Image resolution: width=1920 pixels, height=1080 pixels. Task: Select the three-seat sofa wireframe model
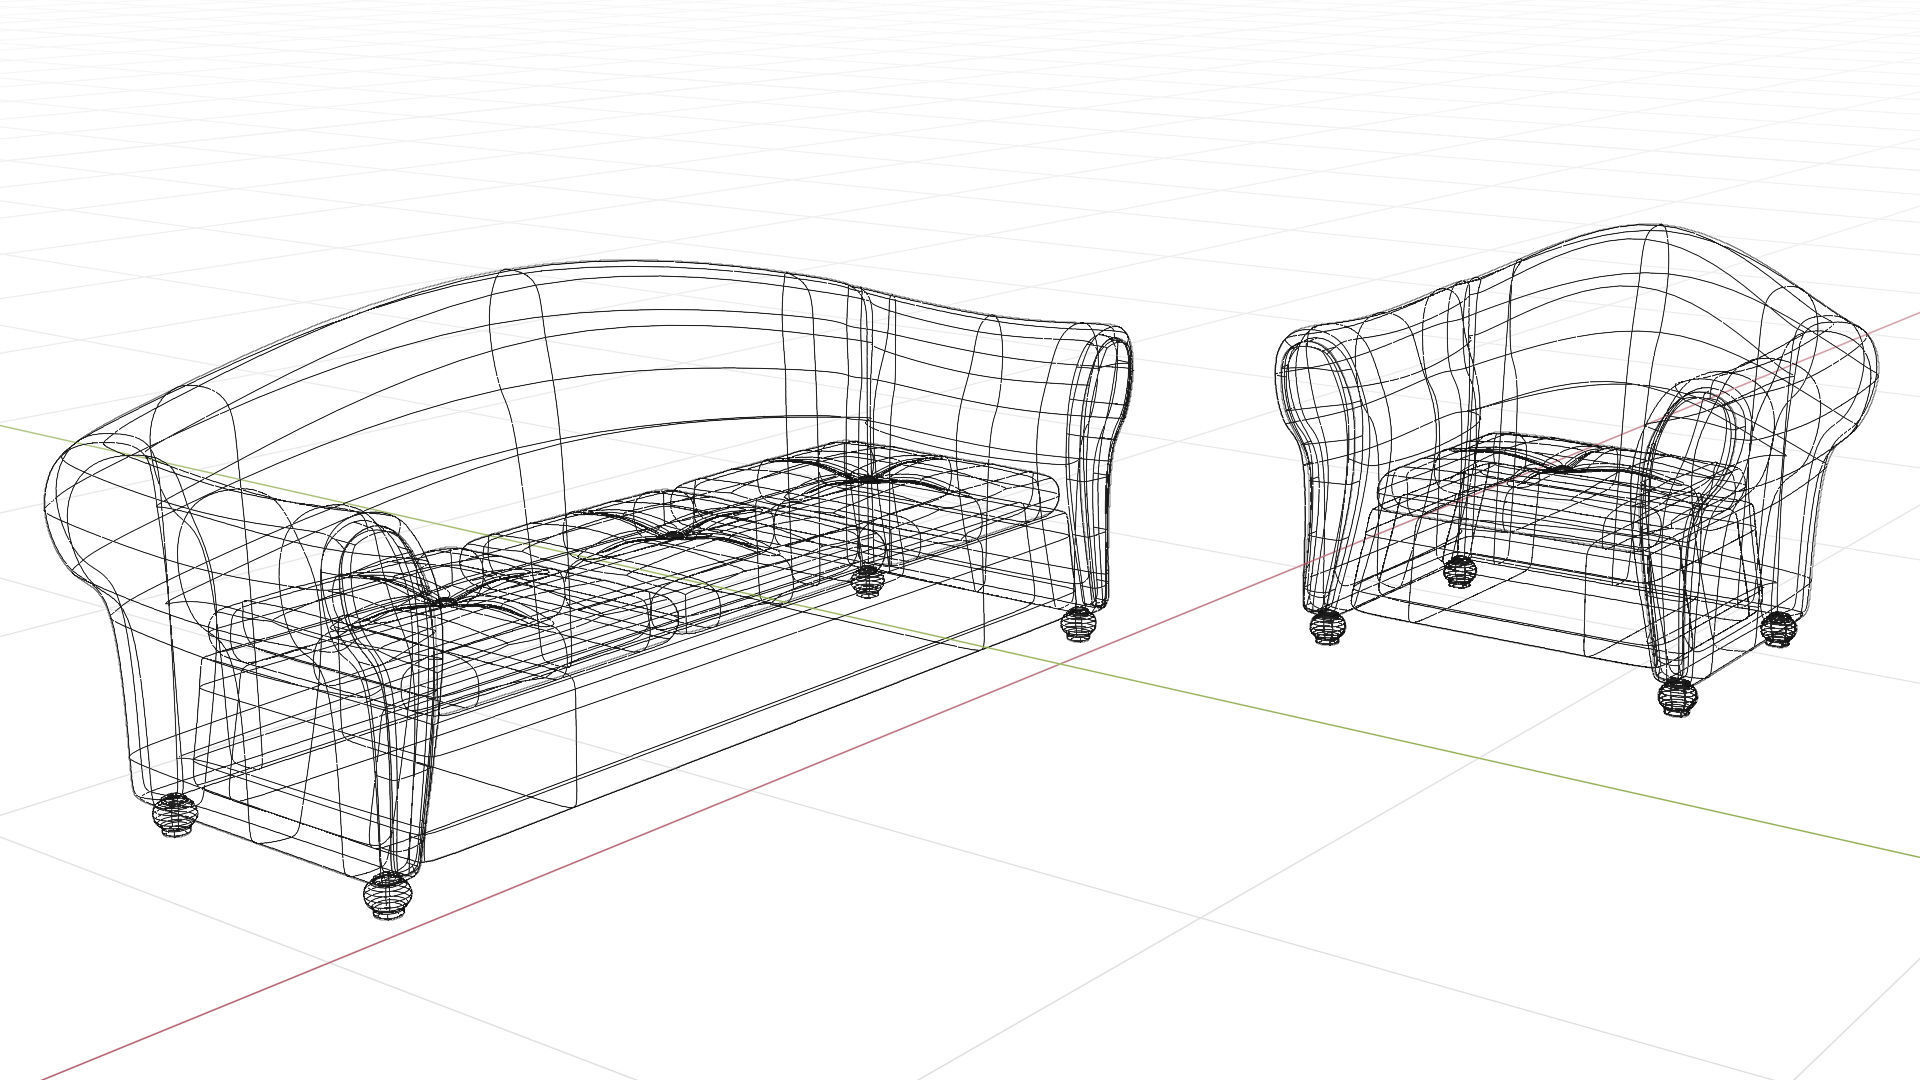coord(590,590)
